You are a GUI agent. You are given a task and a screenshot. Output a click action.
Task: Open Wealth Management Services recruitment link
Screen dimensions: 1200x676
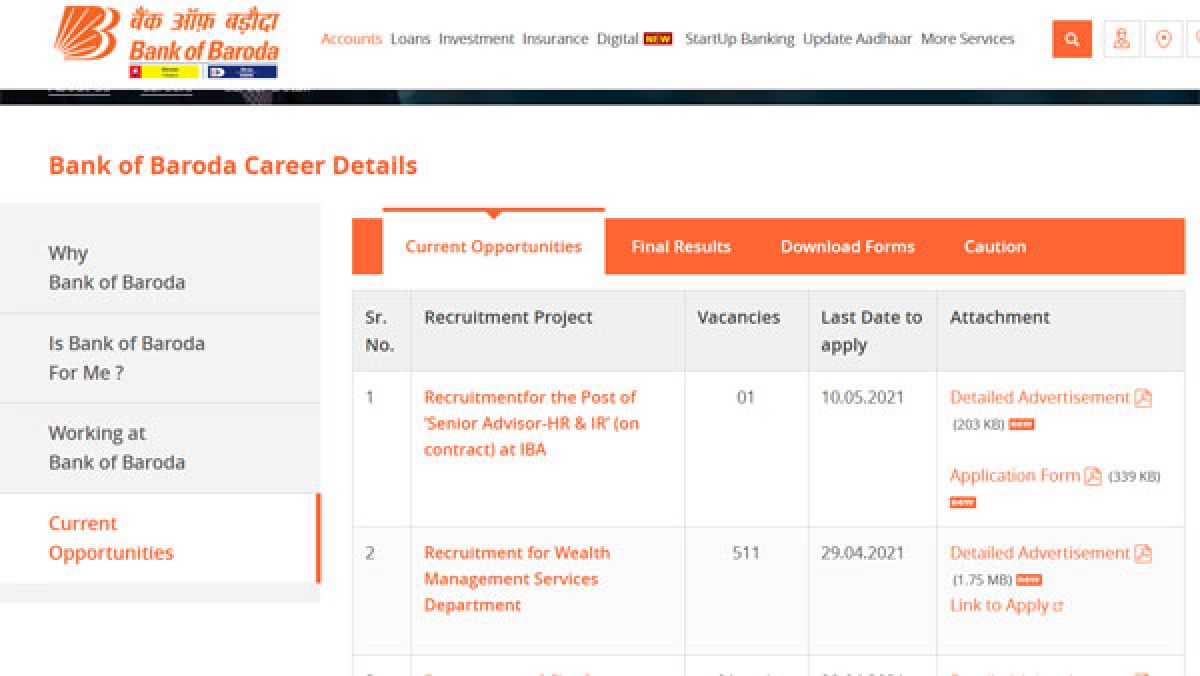[x=516, y=579]
